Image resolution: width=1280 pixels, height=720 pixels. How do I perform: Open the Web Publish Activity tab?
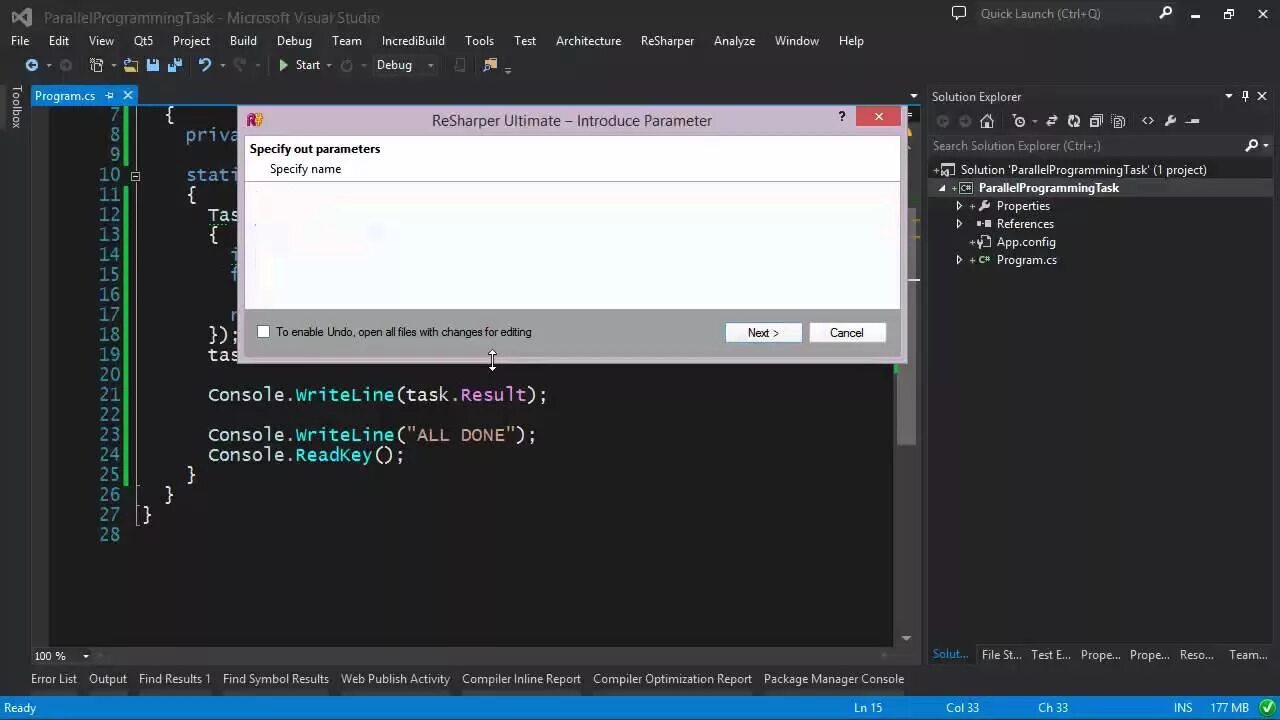coord(395,679)
